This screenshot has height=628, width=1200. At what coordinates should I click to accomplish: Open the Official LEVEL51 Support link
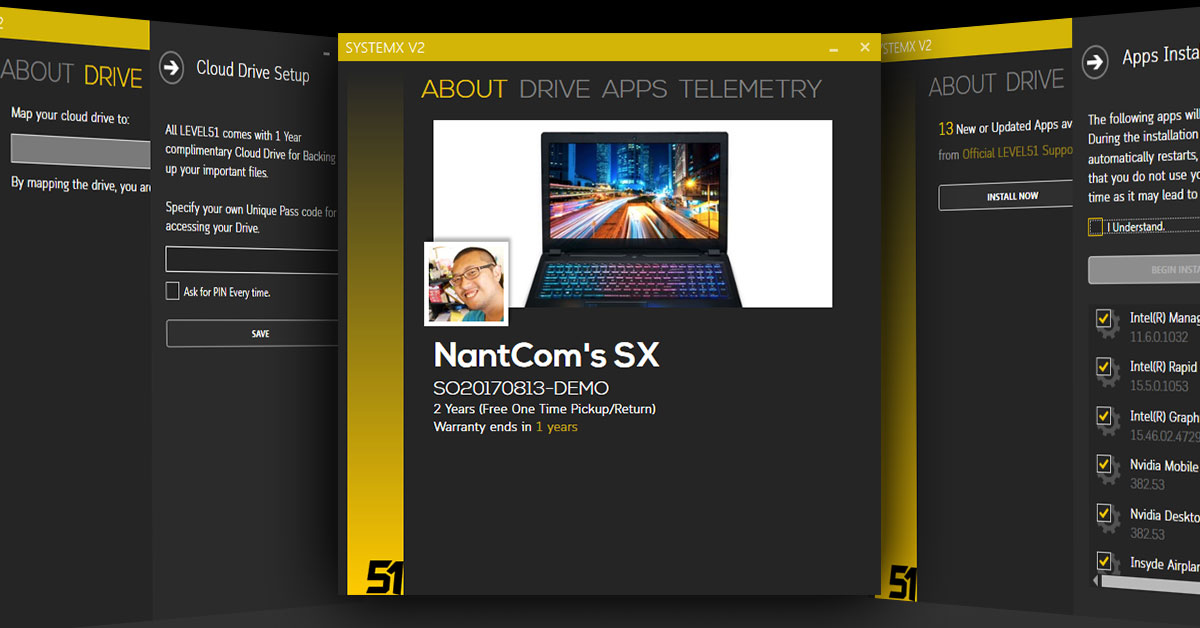[1018, 154]
